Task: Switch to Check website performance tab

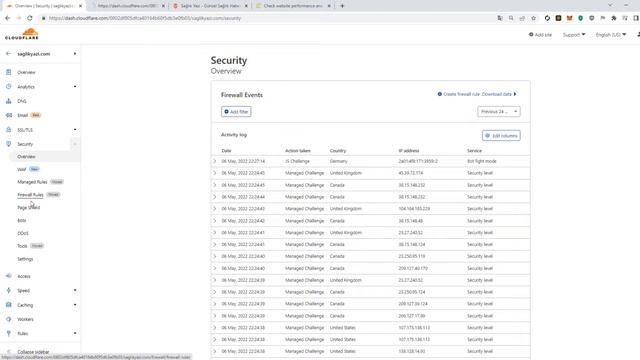Action: click(x=293, y=6)
